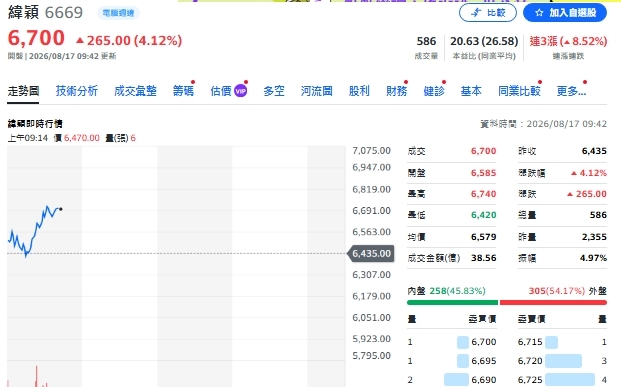621x387 pixels.
Task: Click the ask price 6,715
Action: coord(530,342)
